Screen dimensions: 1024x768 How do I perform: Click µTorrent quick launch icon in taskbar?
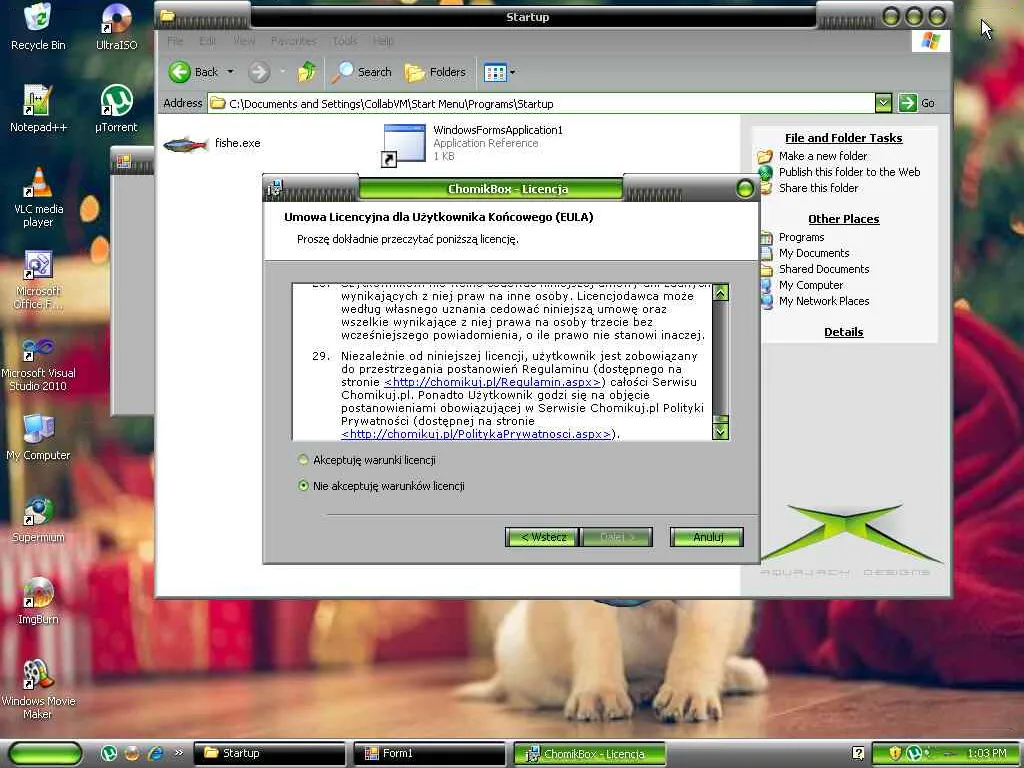tap(108, 753)
